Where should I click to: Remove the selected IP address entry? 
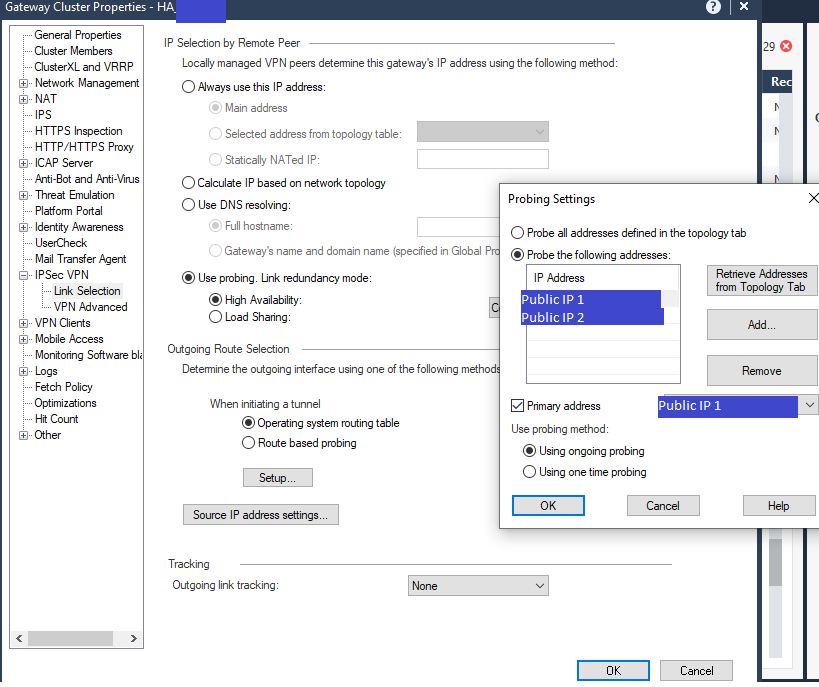pyautogui.click(x=762, y=370)
